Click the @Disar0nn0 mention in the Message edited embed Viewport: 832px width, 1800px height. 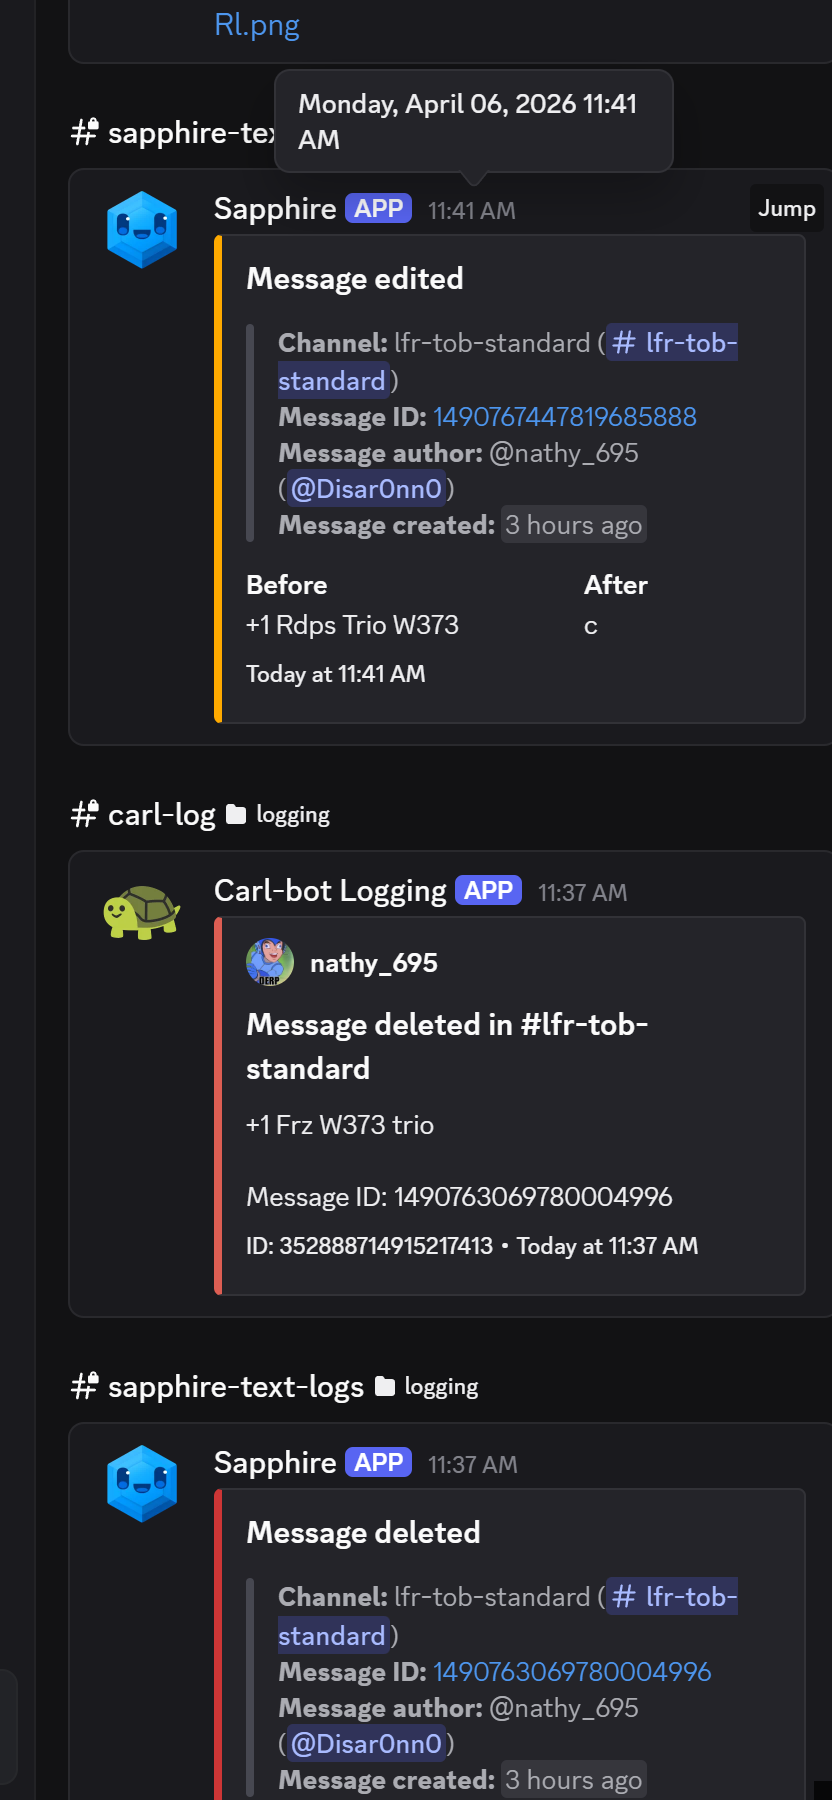366,488
